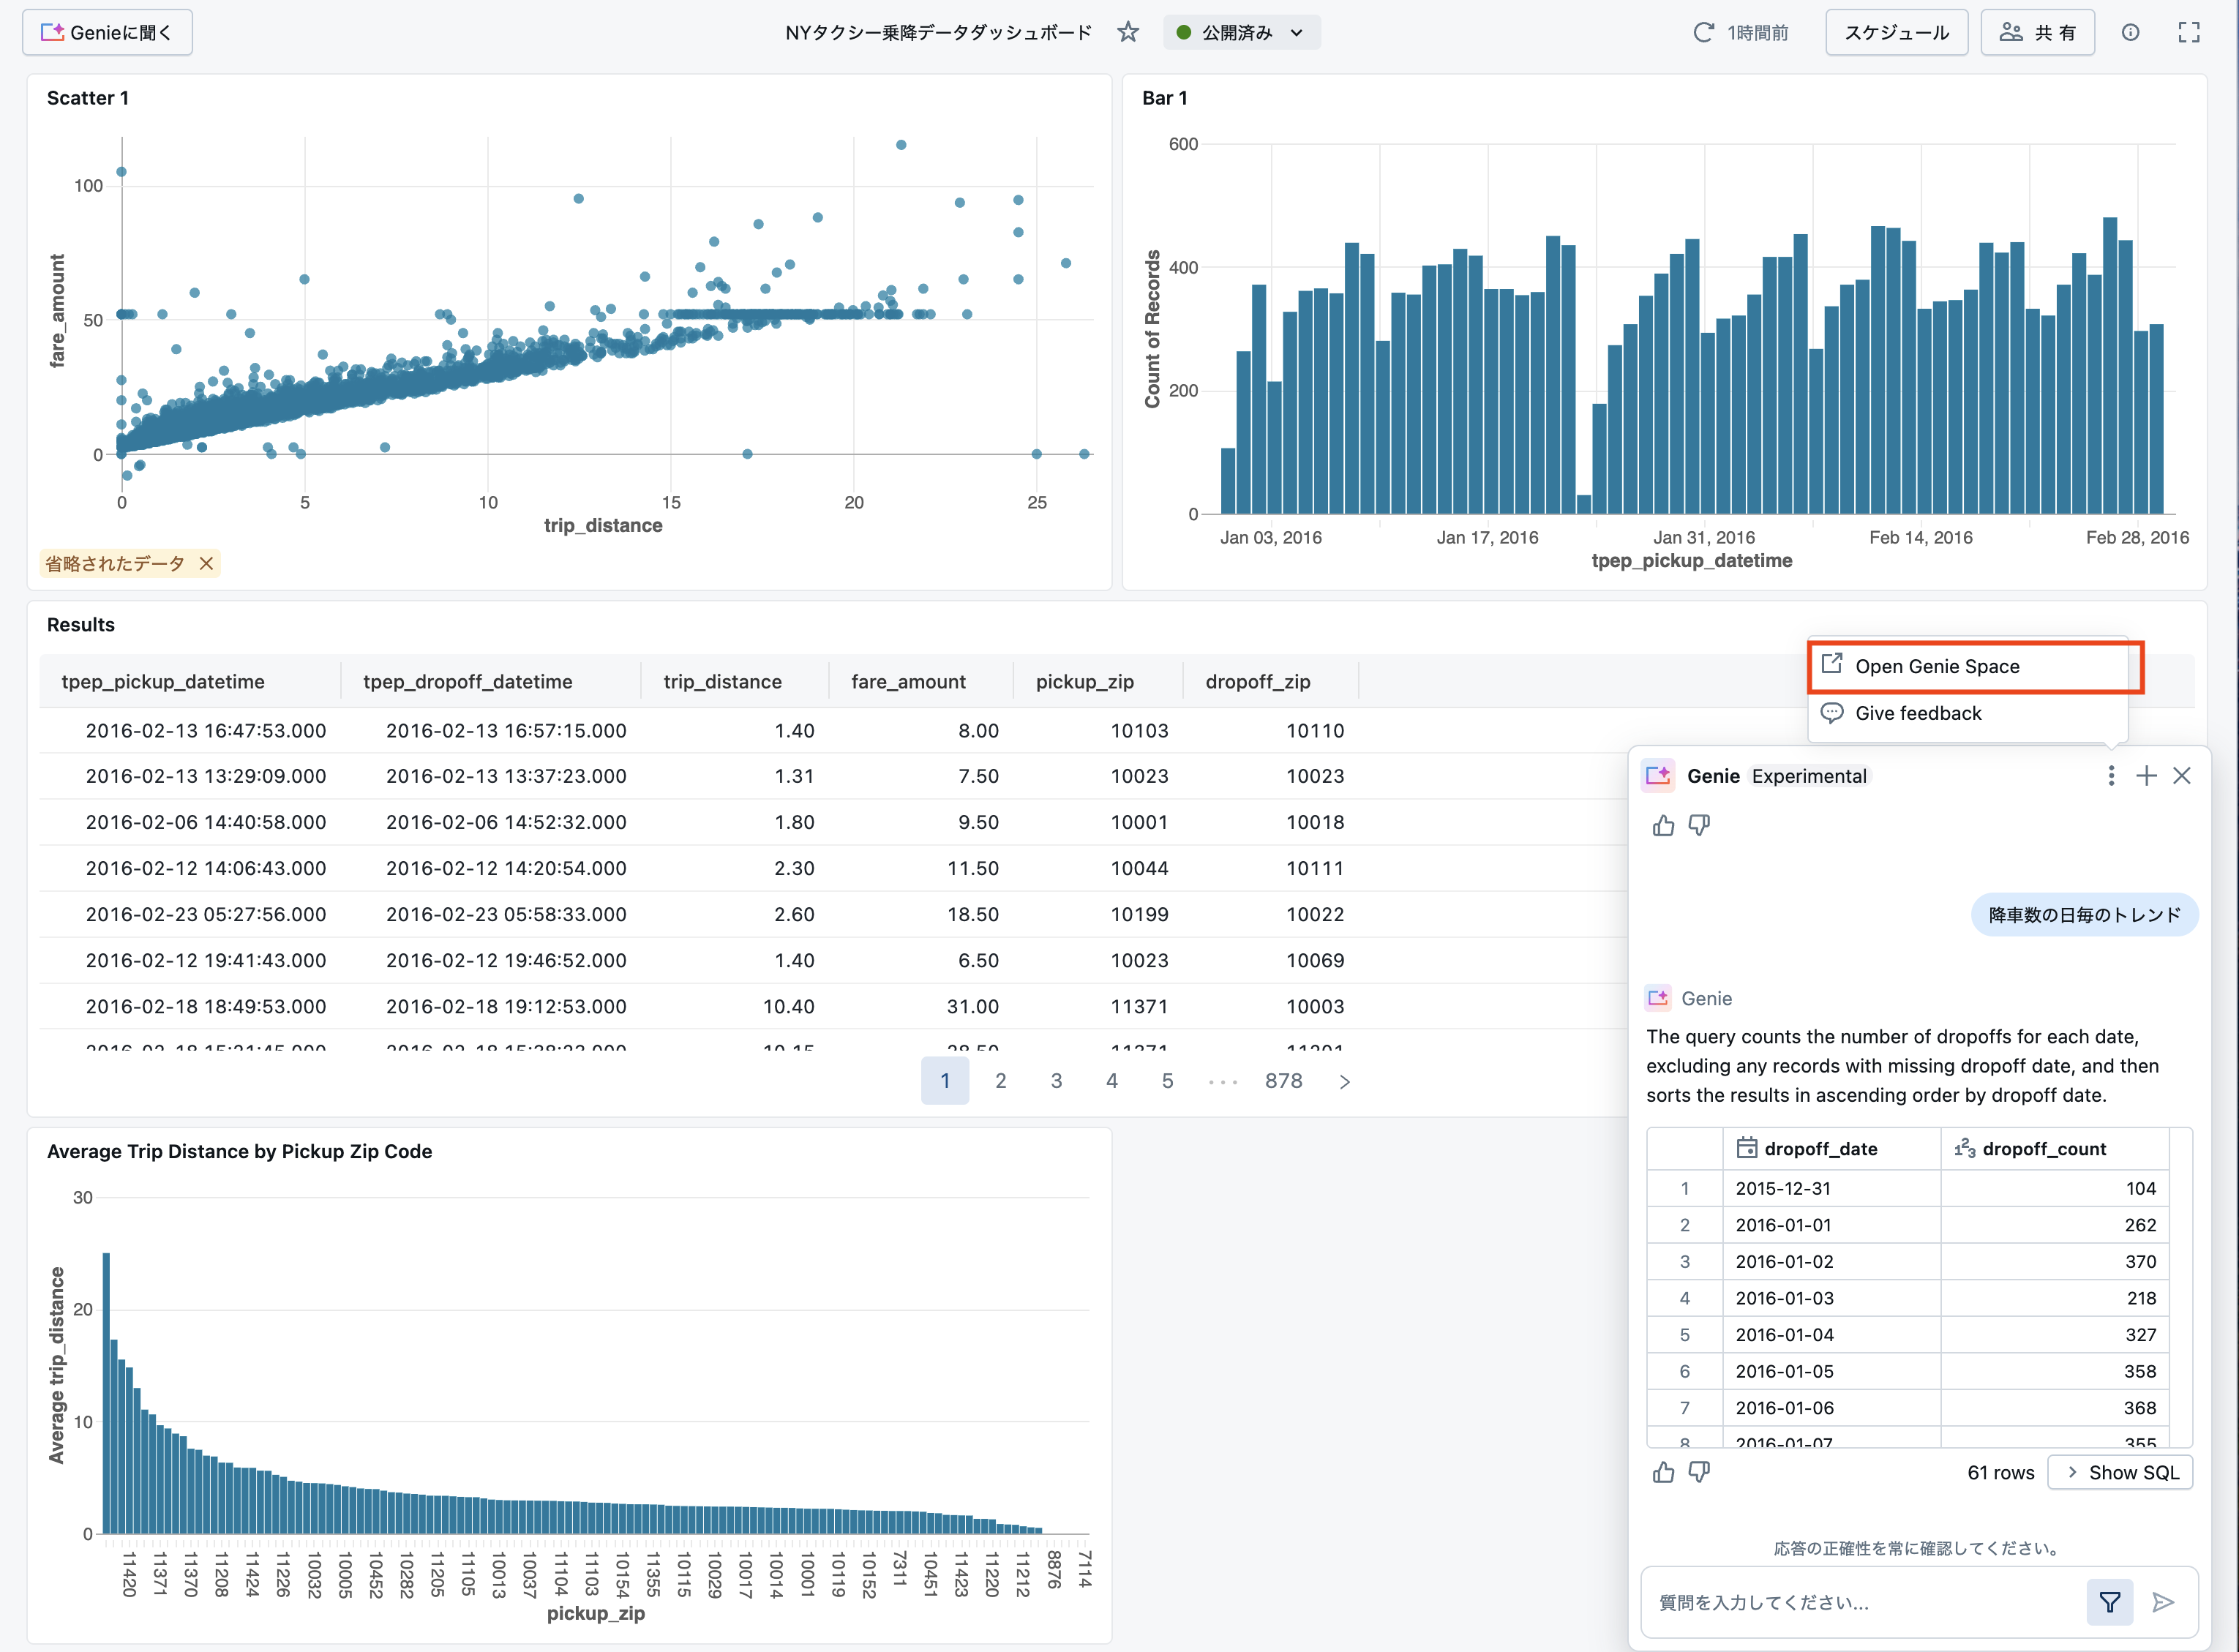Choose Give feedback from the menu

[x=1917, y=713]
